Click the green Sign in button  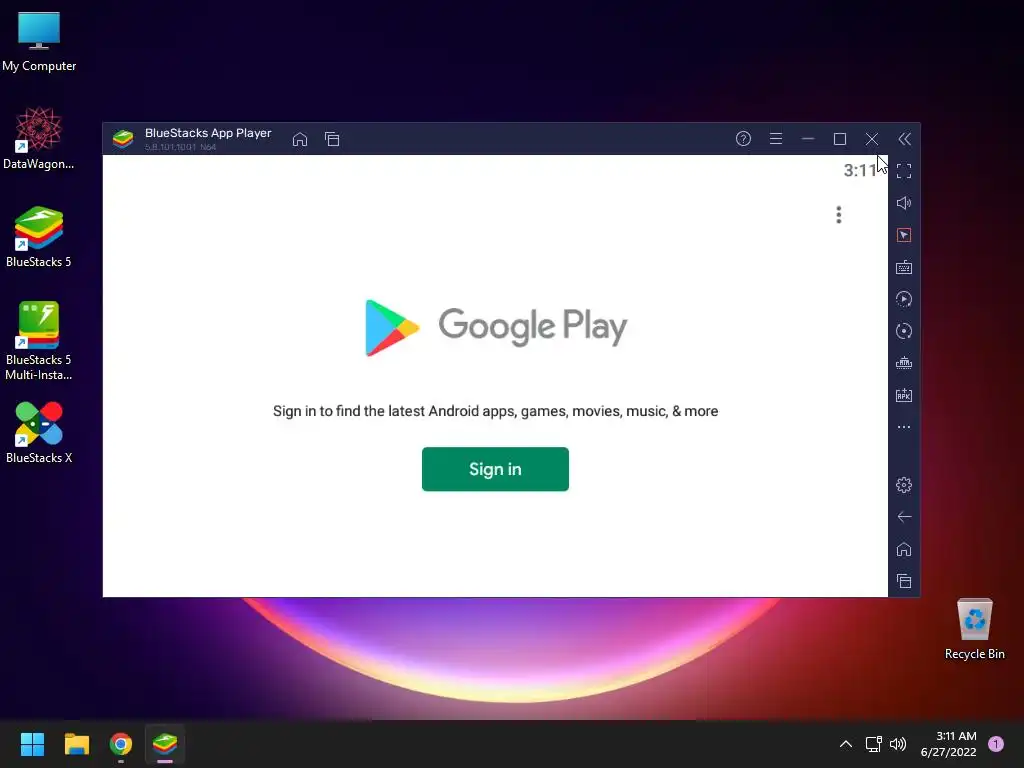point(495,469)
